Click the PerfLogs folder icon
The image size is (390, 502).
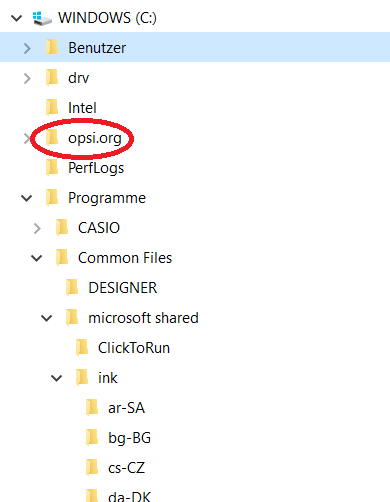pos(52,167)
